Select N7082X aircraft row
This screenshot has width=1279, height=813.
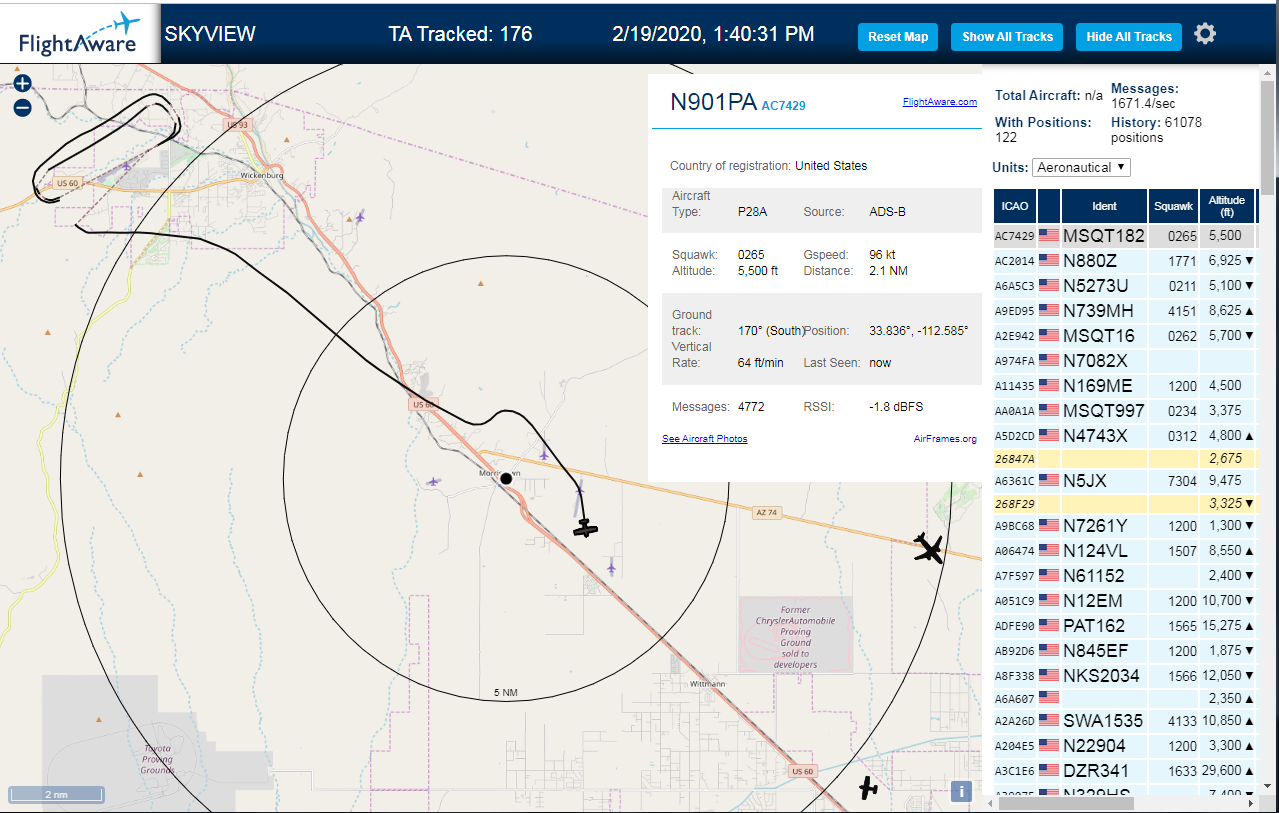point(1125,361)
